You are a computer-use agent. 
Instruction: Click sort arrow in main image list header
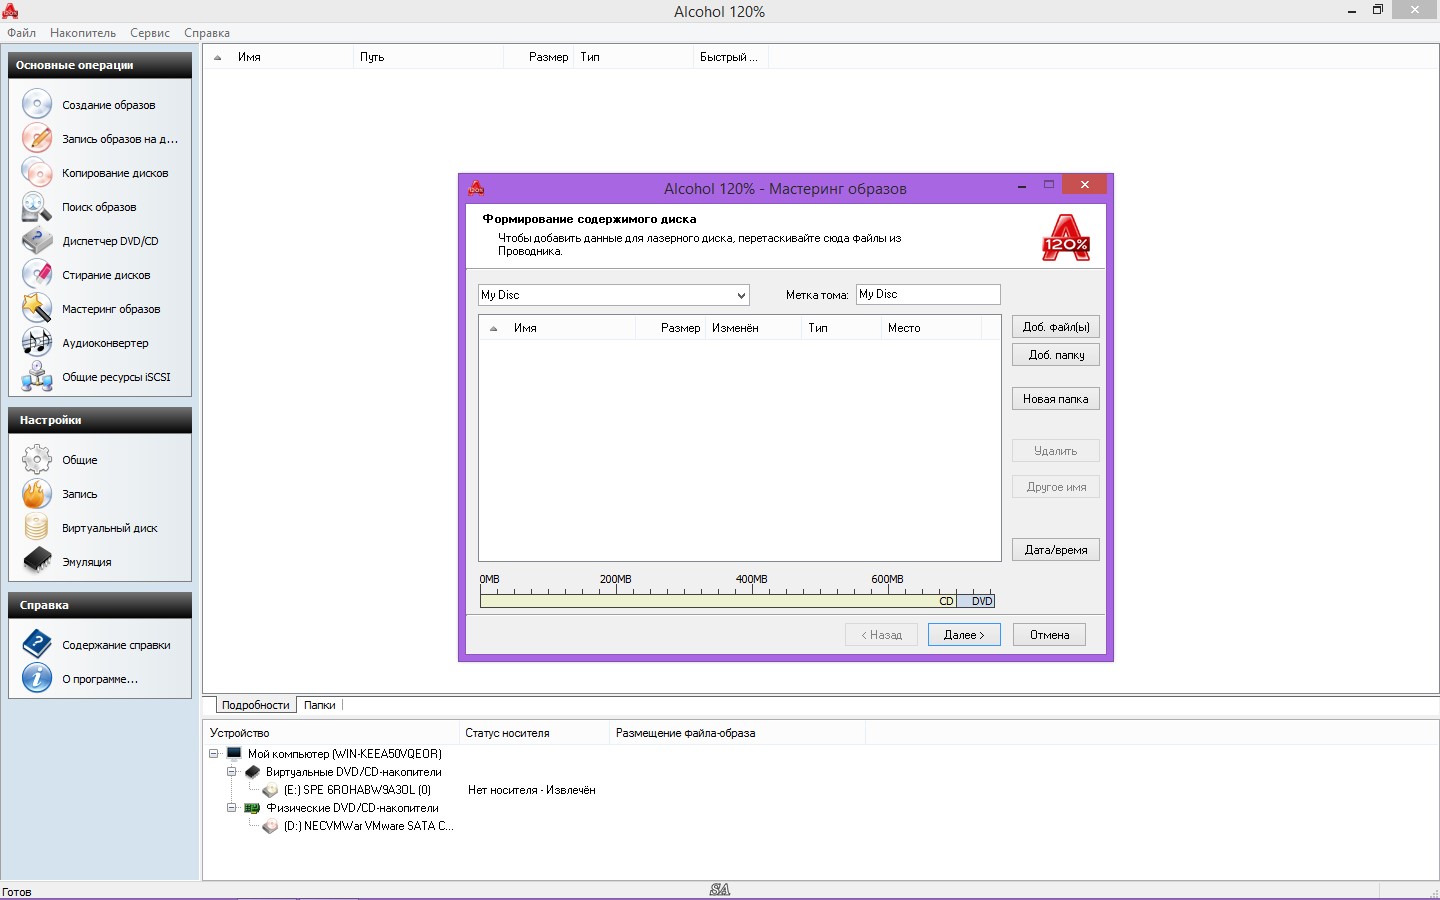coord(218,58)
